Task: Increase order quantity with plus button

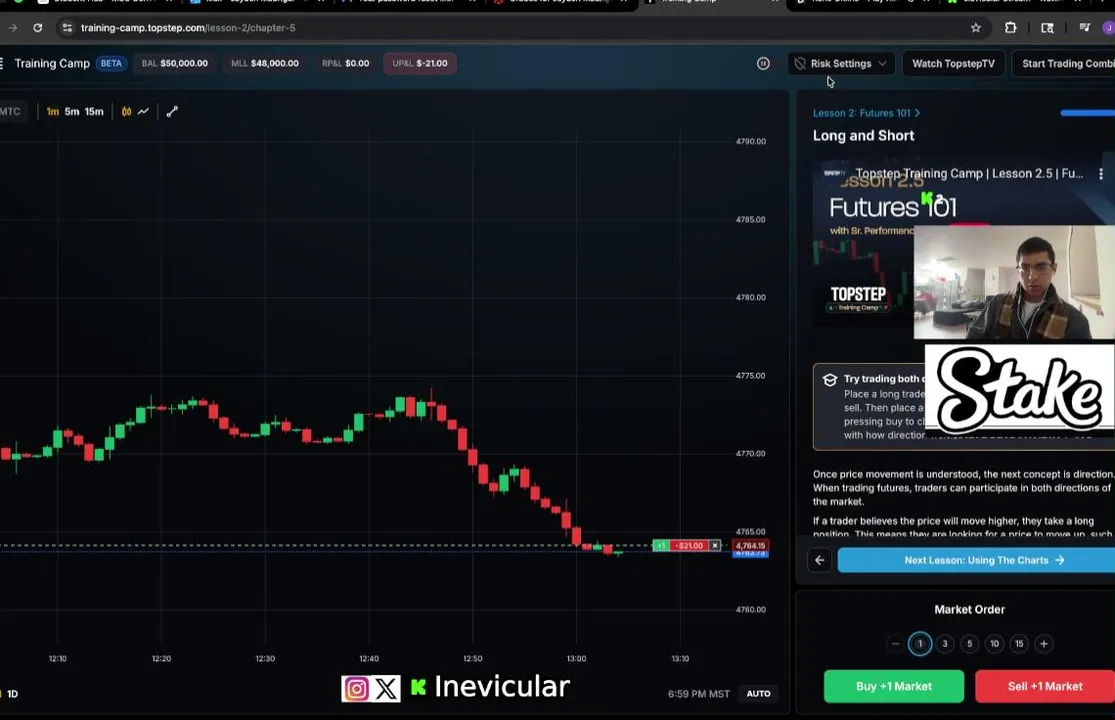Action: click(1044, 644)
